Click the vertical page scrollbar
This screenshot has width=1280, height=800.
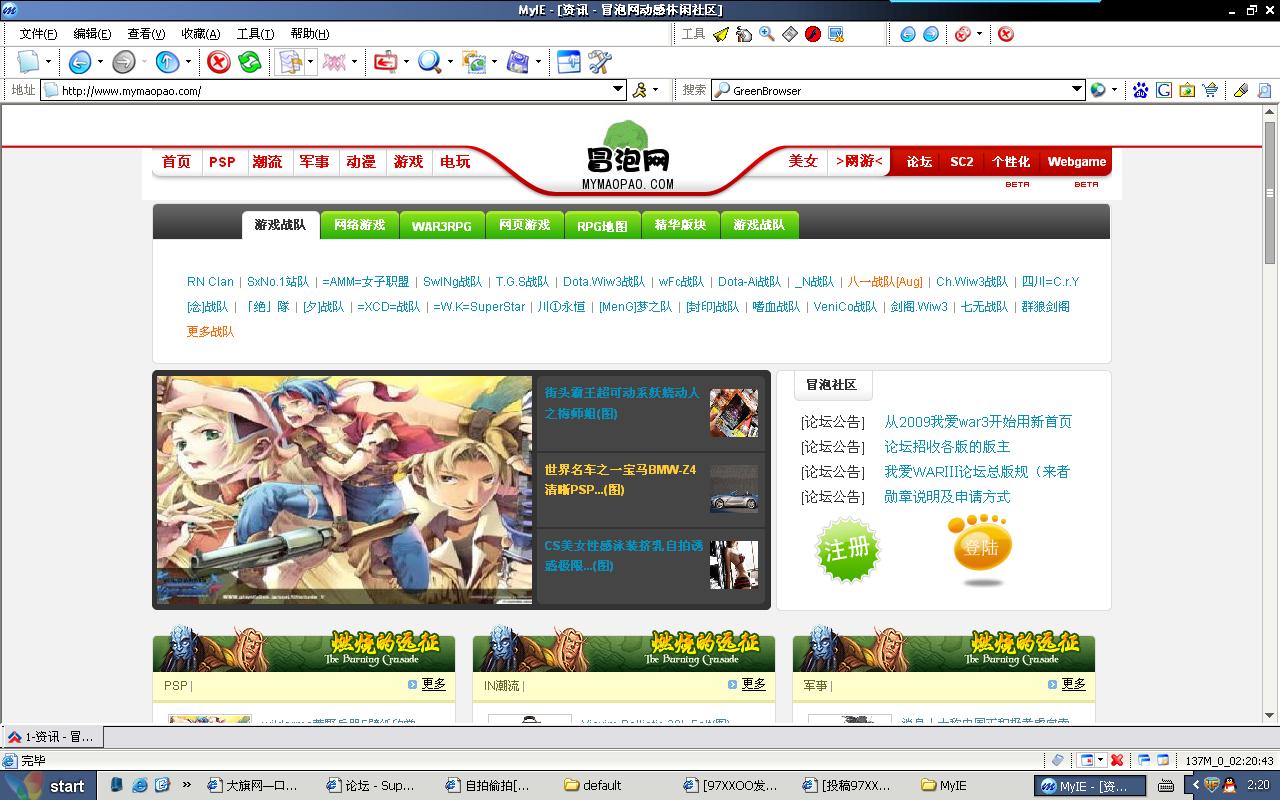pyautogui.click(x=1271, y=413)
